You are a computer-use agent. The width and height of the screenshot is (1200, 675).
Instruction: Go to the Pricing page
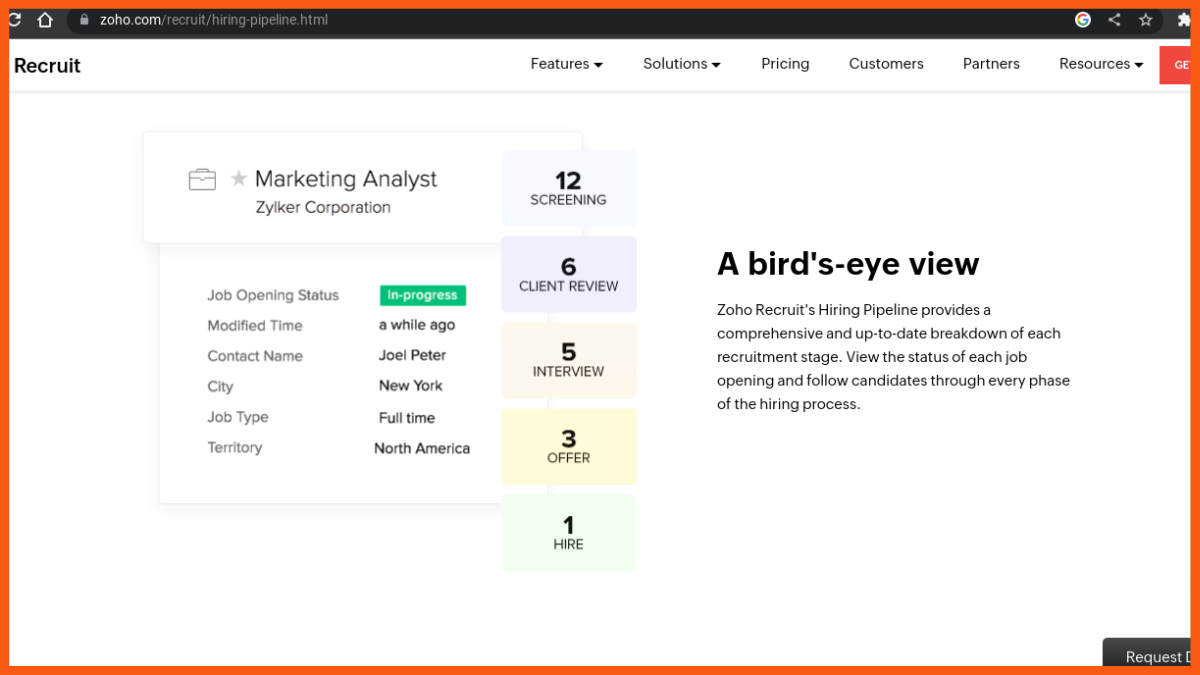click(x=785, y=64)
